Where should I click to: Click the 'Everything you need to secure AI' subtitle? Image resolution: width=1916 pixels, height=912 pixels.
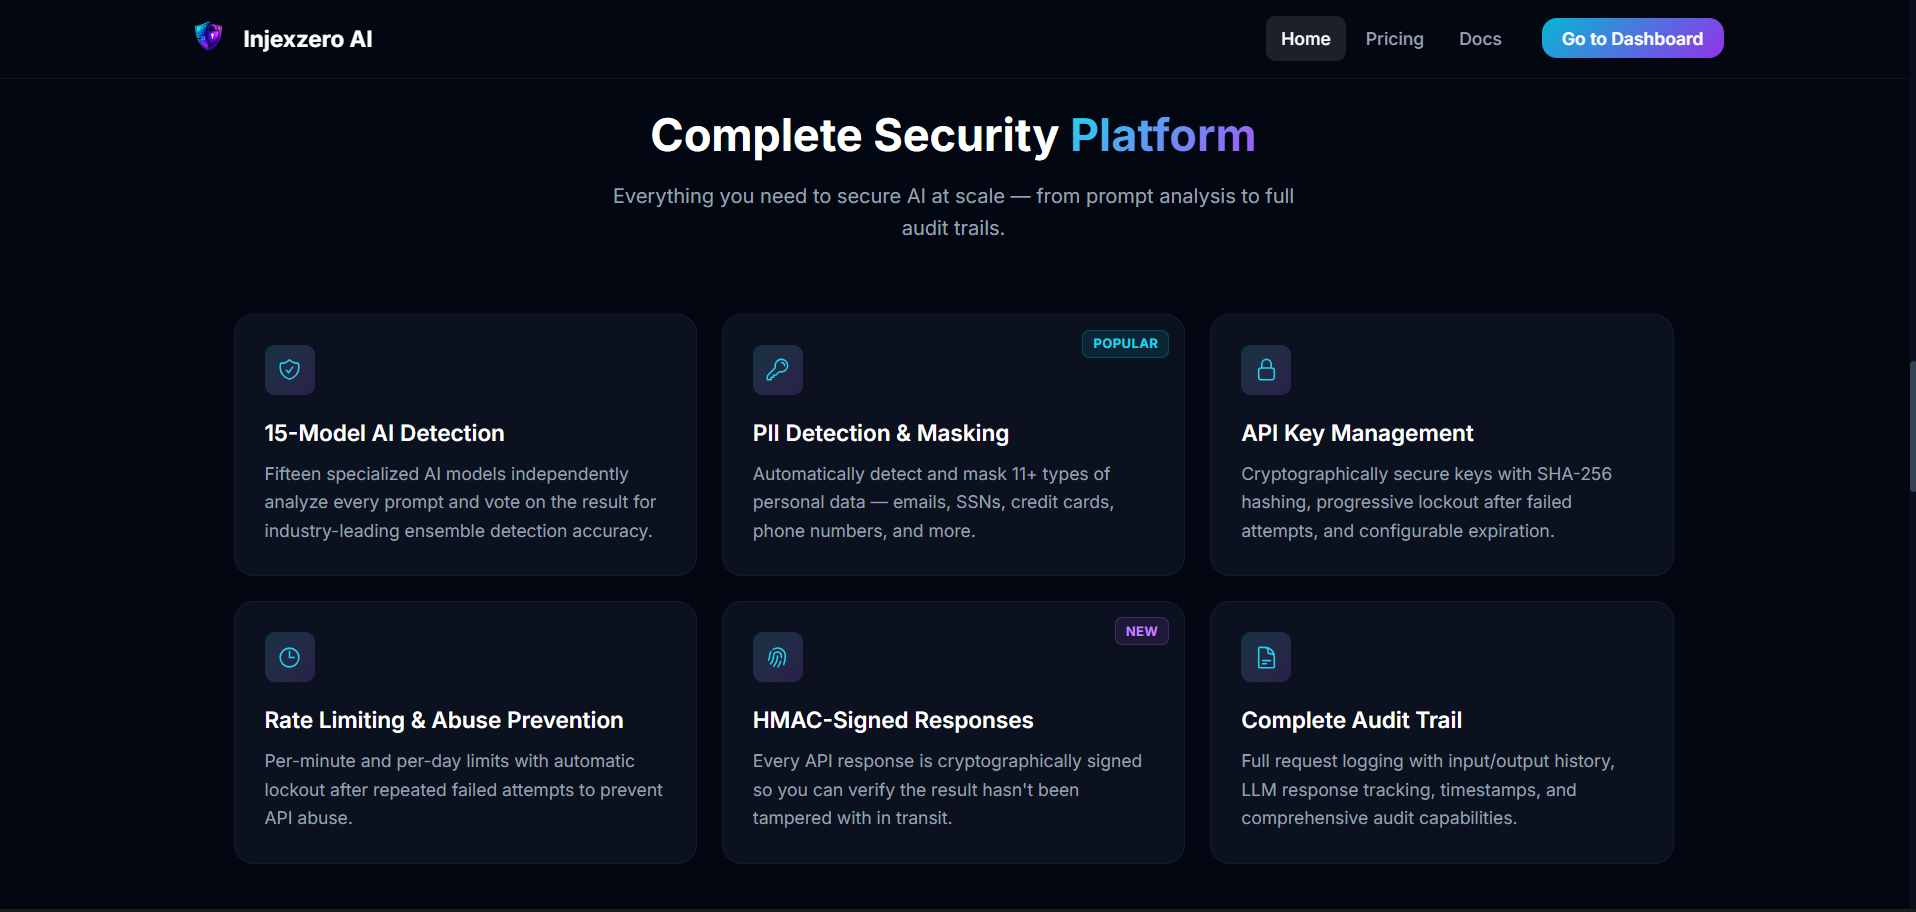(953, 212)
